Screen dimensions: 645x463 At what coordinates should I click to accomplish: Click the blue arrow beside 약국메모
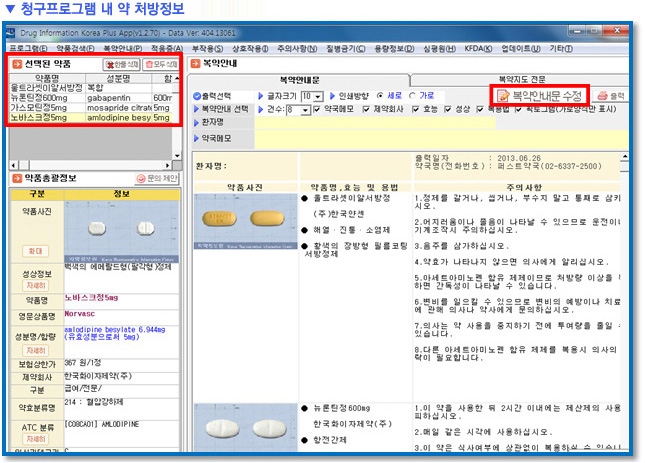(x=197, y=139)
